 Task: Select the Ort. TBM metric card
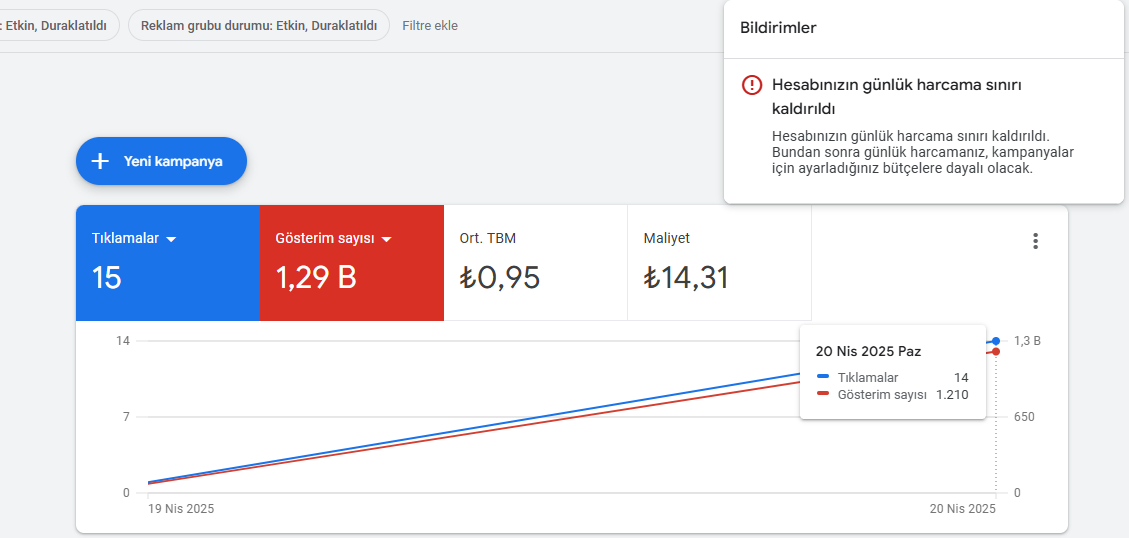(x=536, y=263)
